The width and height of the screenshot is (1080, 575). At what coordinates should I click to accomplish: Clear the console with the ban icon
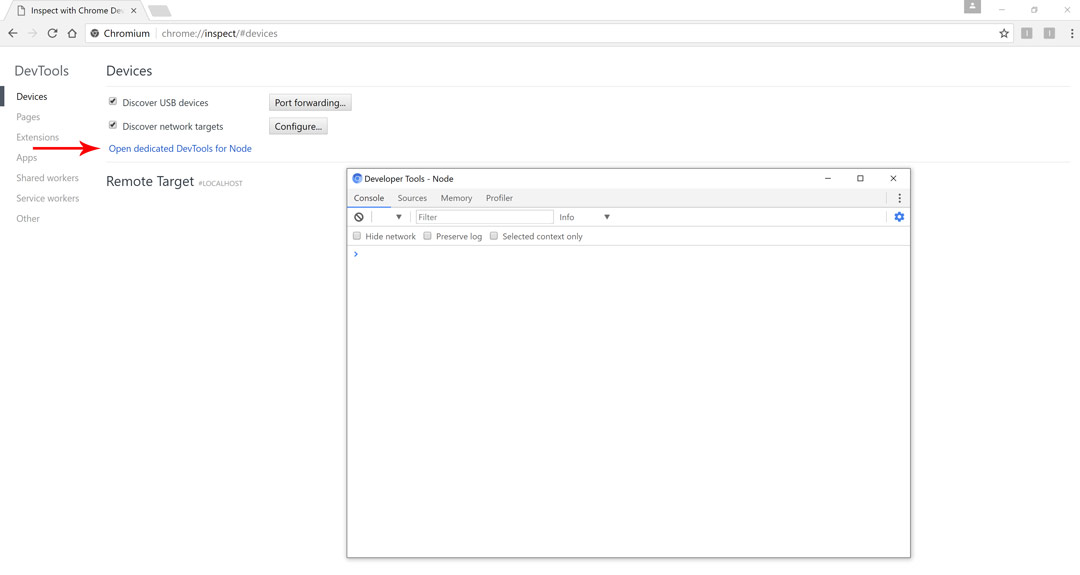tap(359, 217)
